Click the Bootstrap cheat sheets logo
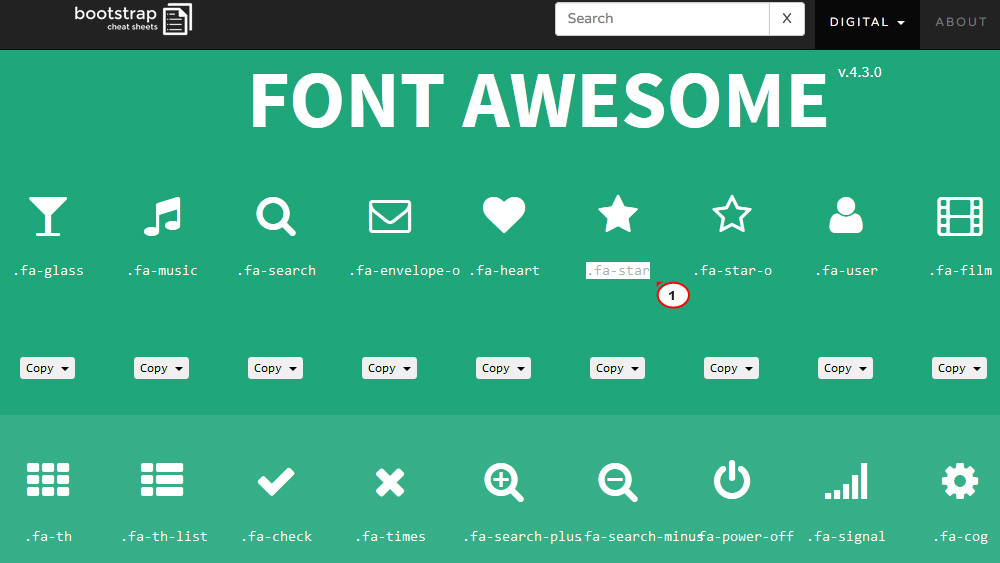The width and height of the screenshot is (1000, 563). (133, 19)
